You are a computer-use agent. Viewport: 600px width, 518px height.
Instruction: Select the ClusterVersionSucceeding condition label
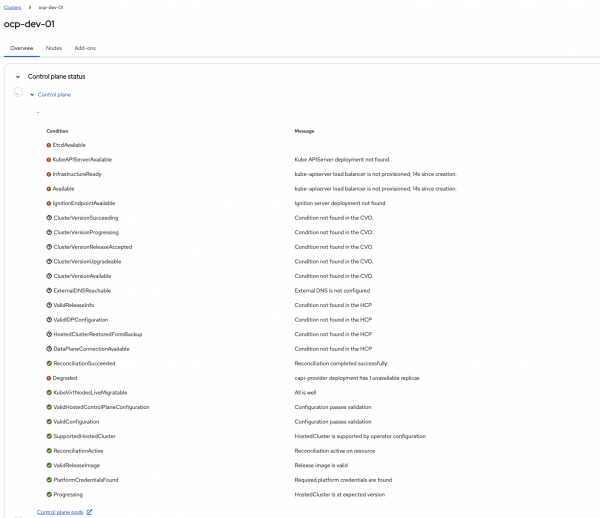point(86,218)
